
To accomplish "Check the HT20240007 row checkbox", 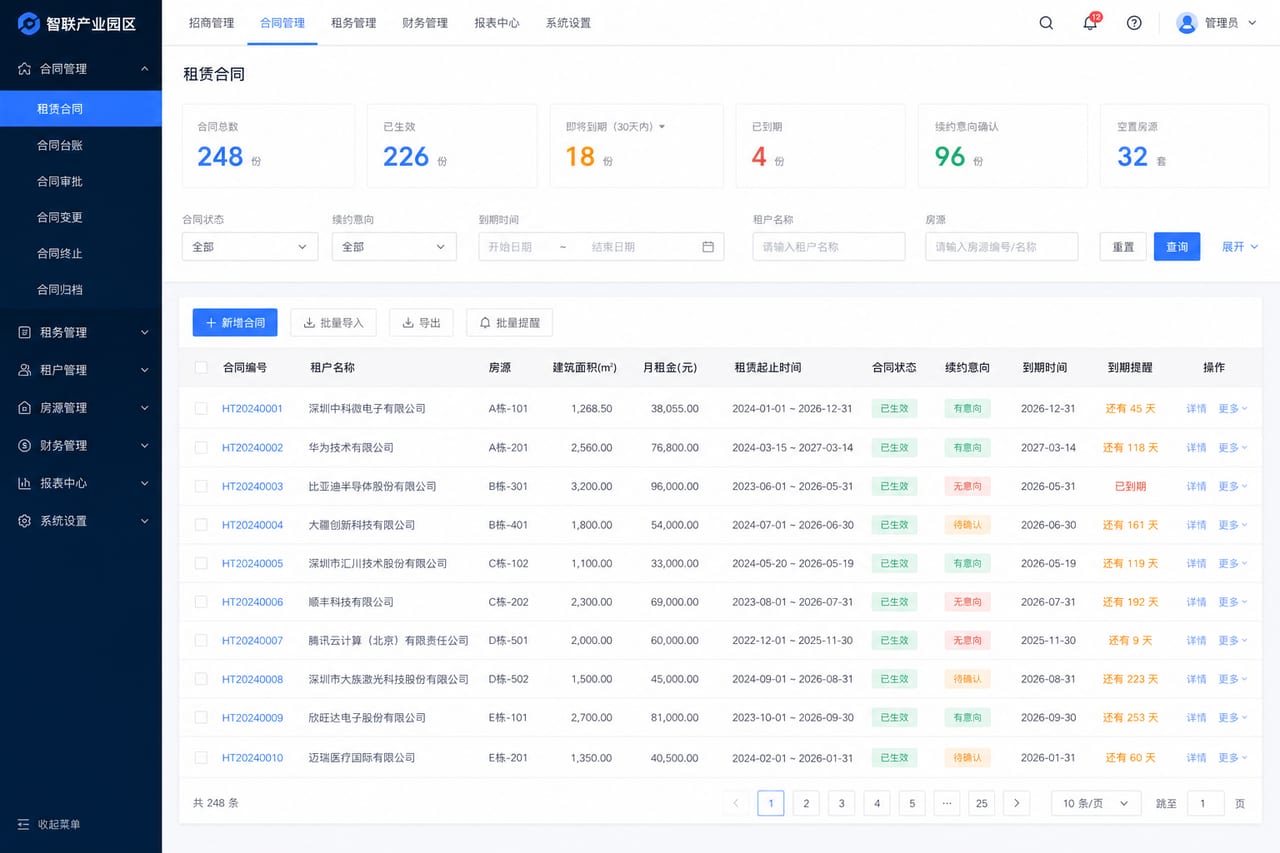I will [x=201, y=641].
